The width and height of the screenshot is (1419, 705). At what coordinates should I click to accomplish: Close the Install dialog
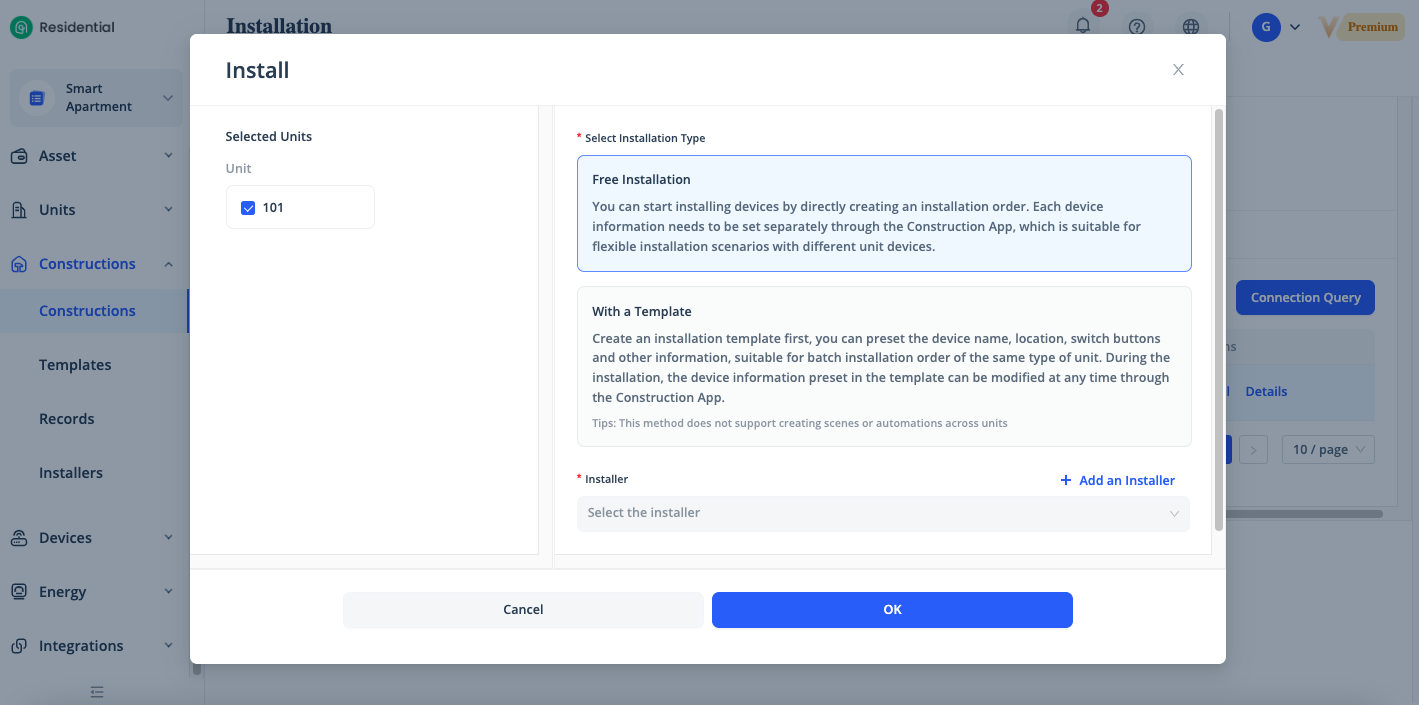[1178, 70]
